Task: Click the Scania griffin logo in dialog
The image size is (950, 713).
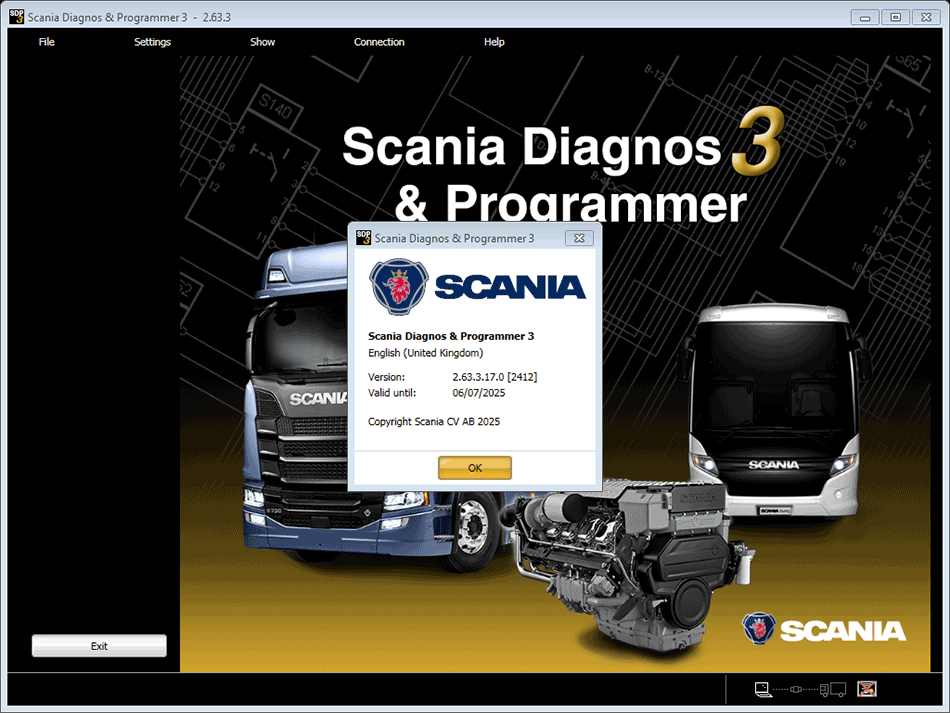Action: tap(399, 287)
